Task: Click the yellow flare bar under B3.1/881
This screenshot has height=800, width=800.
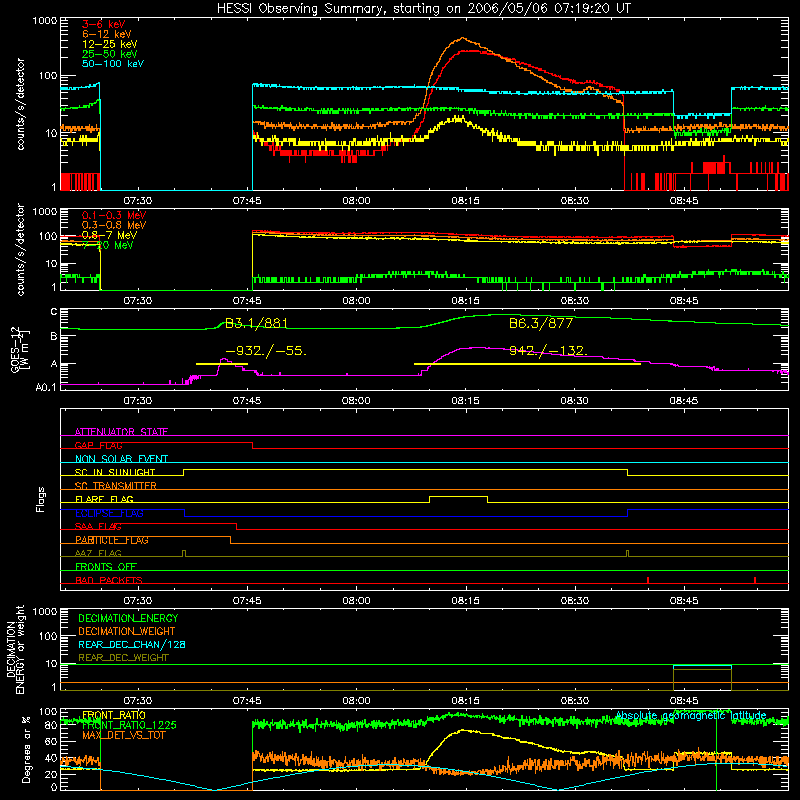Action: point(222,364)
